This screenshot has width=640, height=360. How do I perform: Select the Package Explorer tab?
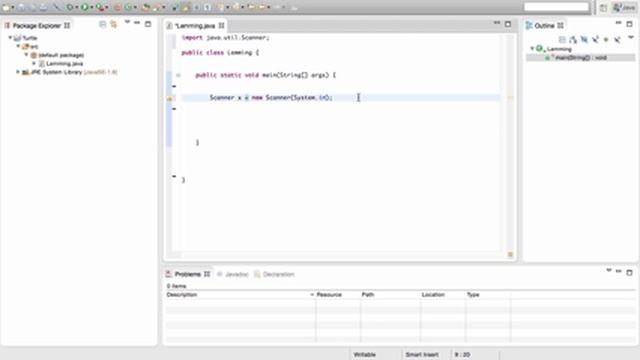click(x=37, y=25)
